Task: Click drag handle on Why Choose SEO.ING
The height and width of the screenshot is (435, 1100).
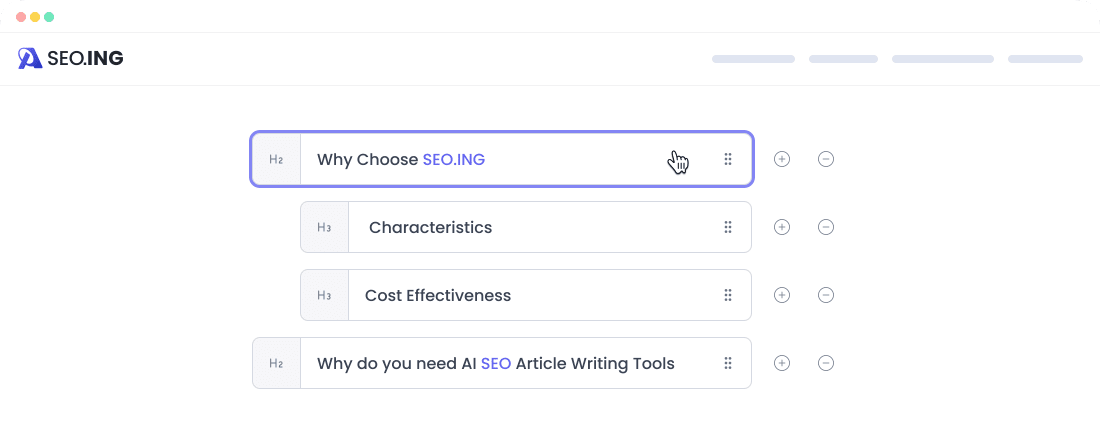Action: coord(728,159)
